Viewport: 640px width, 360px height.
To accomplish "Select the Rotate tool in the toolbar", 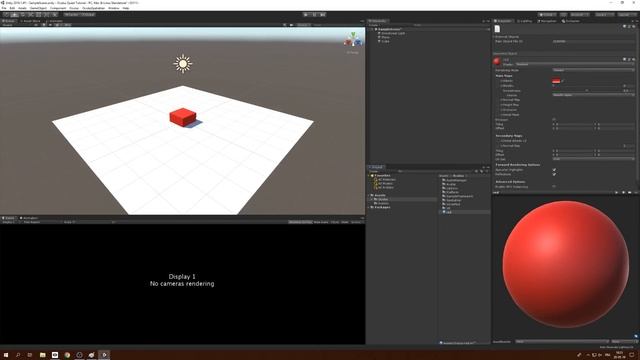I will pos(22,14).
